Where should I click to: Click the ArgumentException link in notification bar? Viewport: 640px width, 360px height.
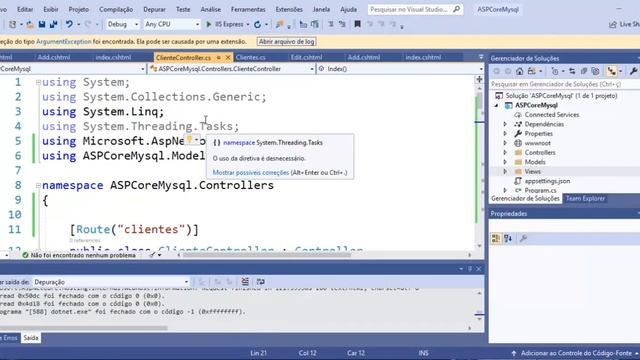[64, 42]
